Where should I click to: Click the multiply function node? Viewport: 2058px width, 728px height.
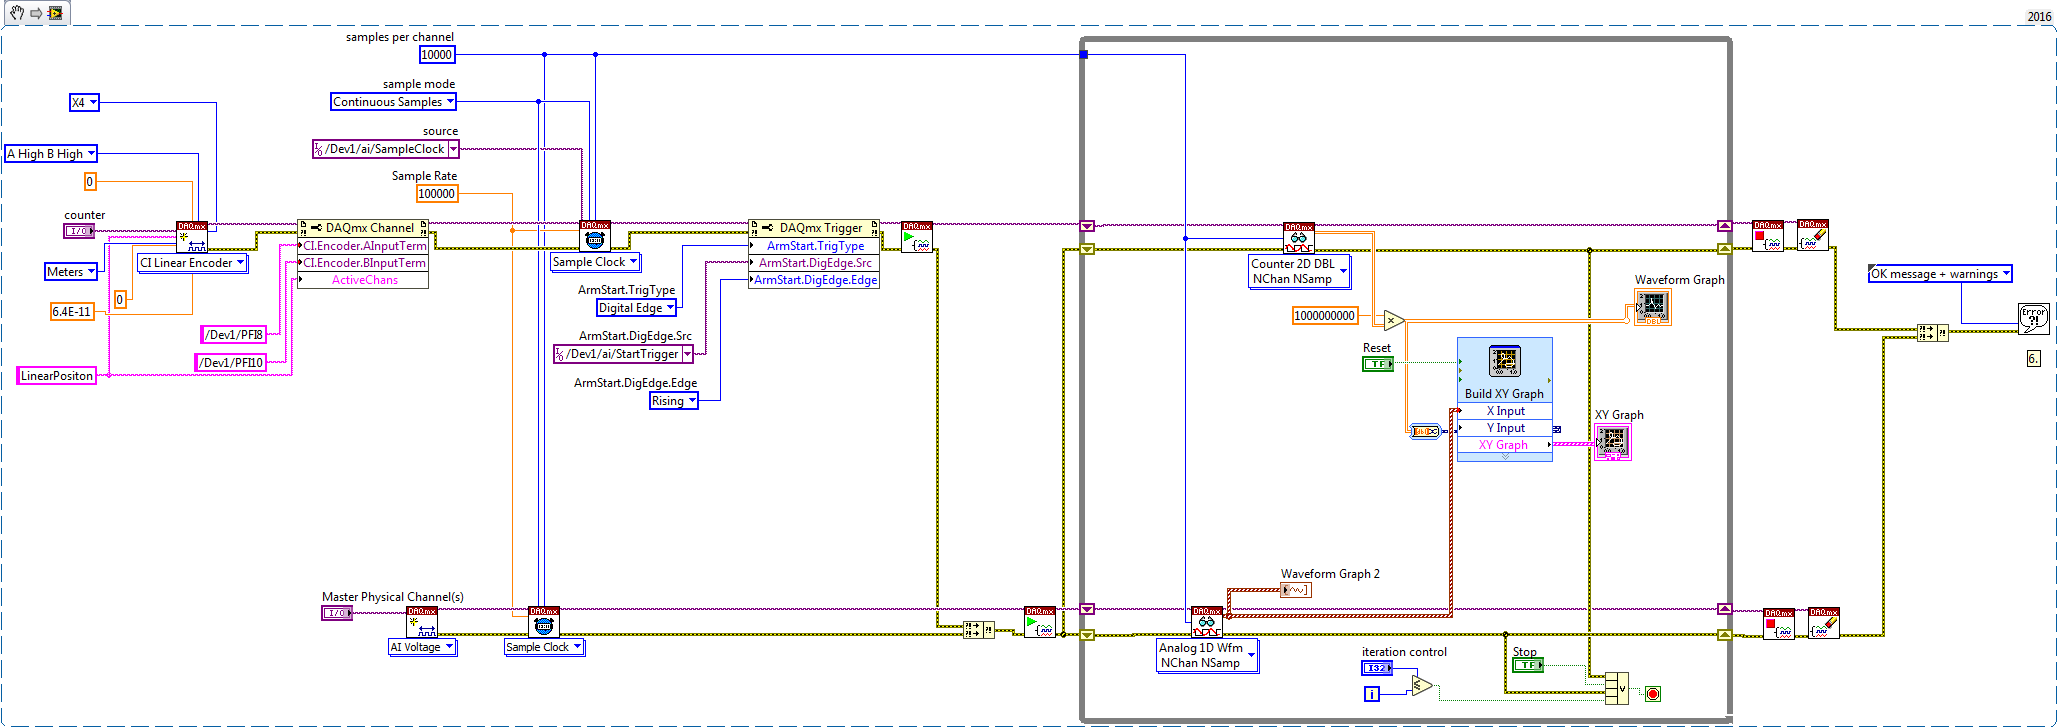point(1394,321)
